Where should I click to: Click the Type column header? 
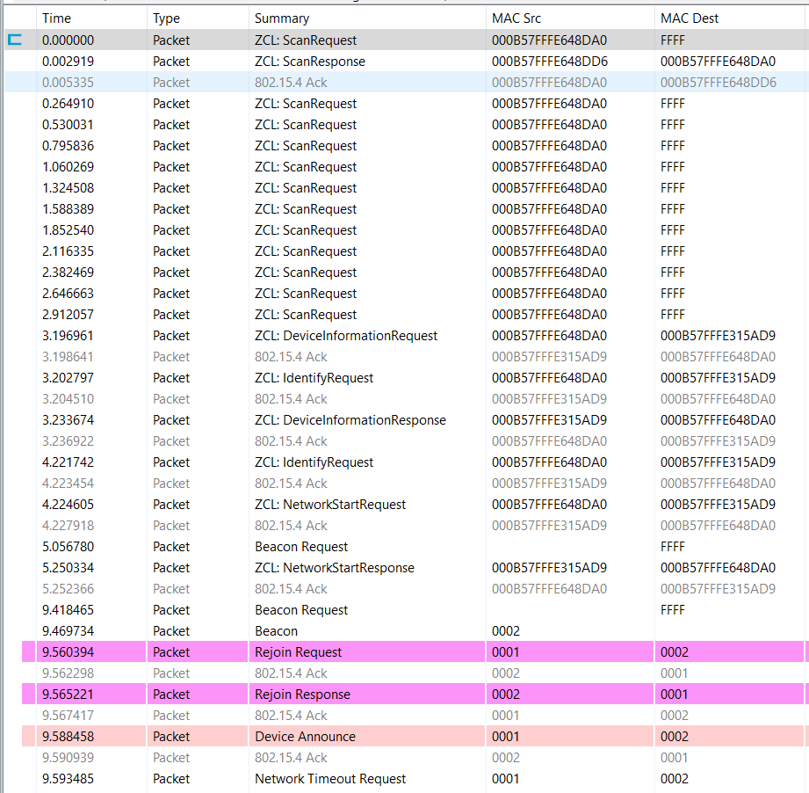click(168, 18)
